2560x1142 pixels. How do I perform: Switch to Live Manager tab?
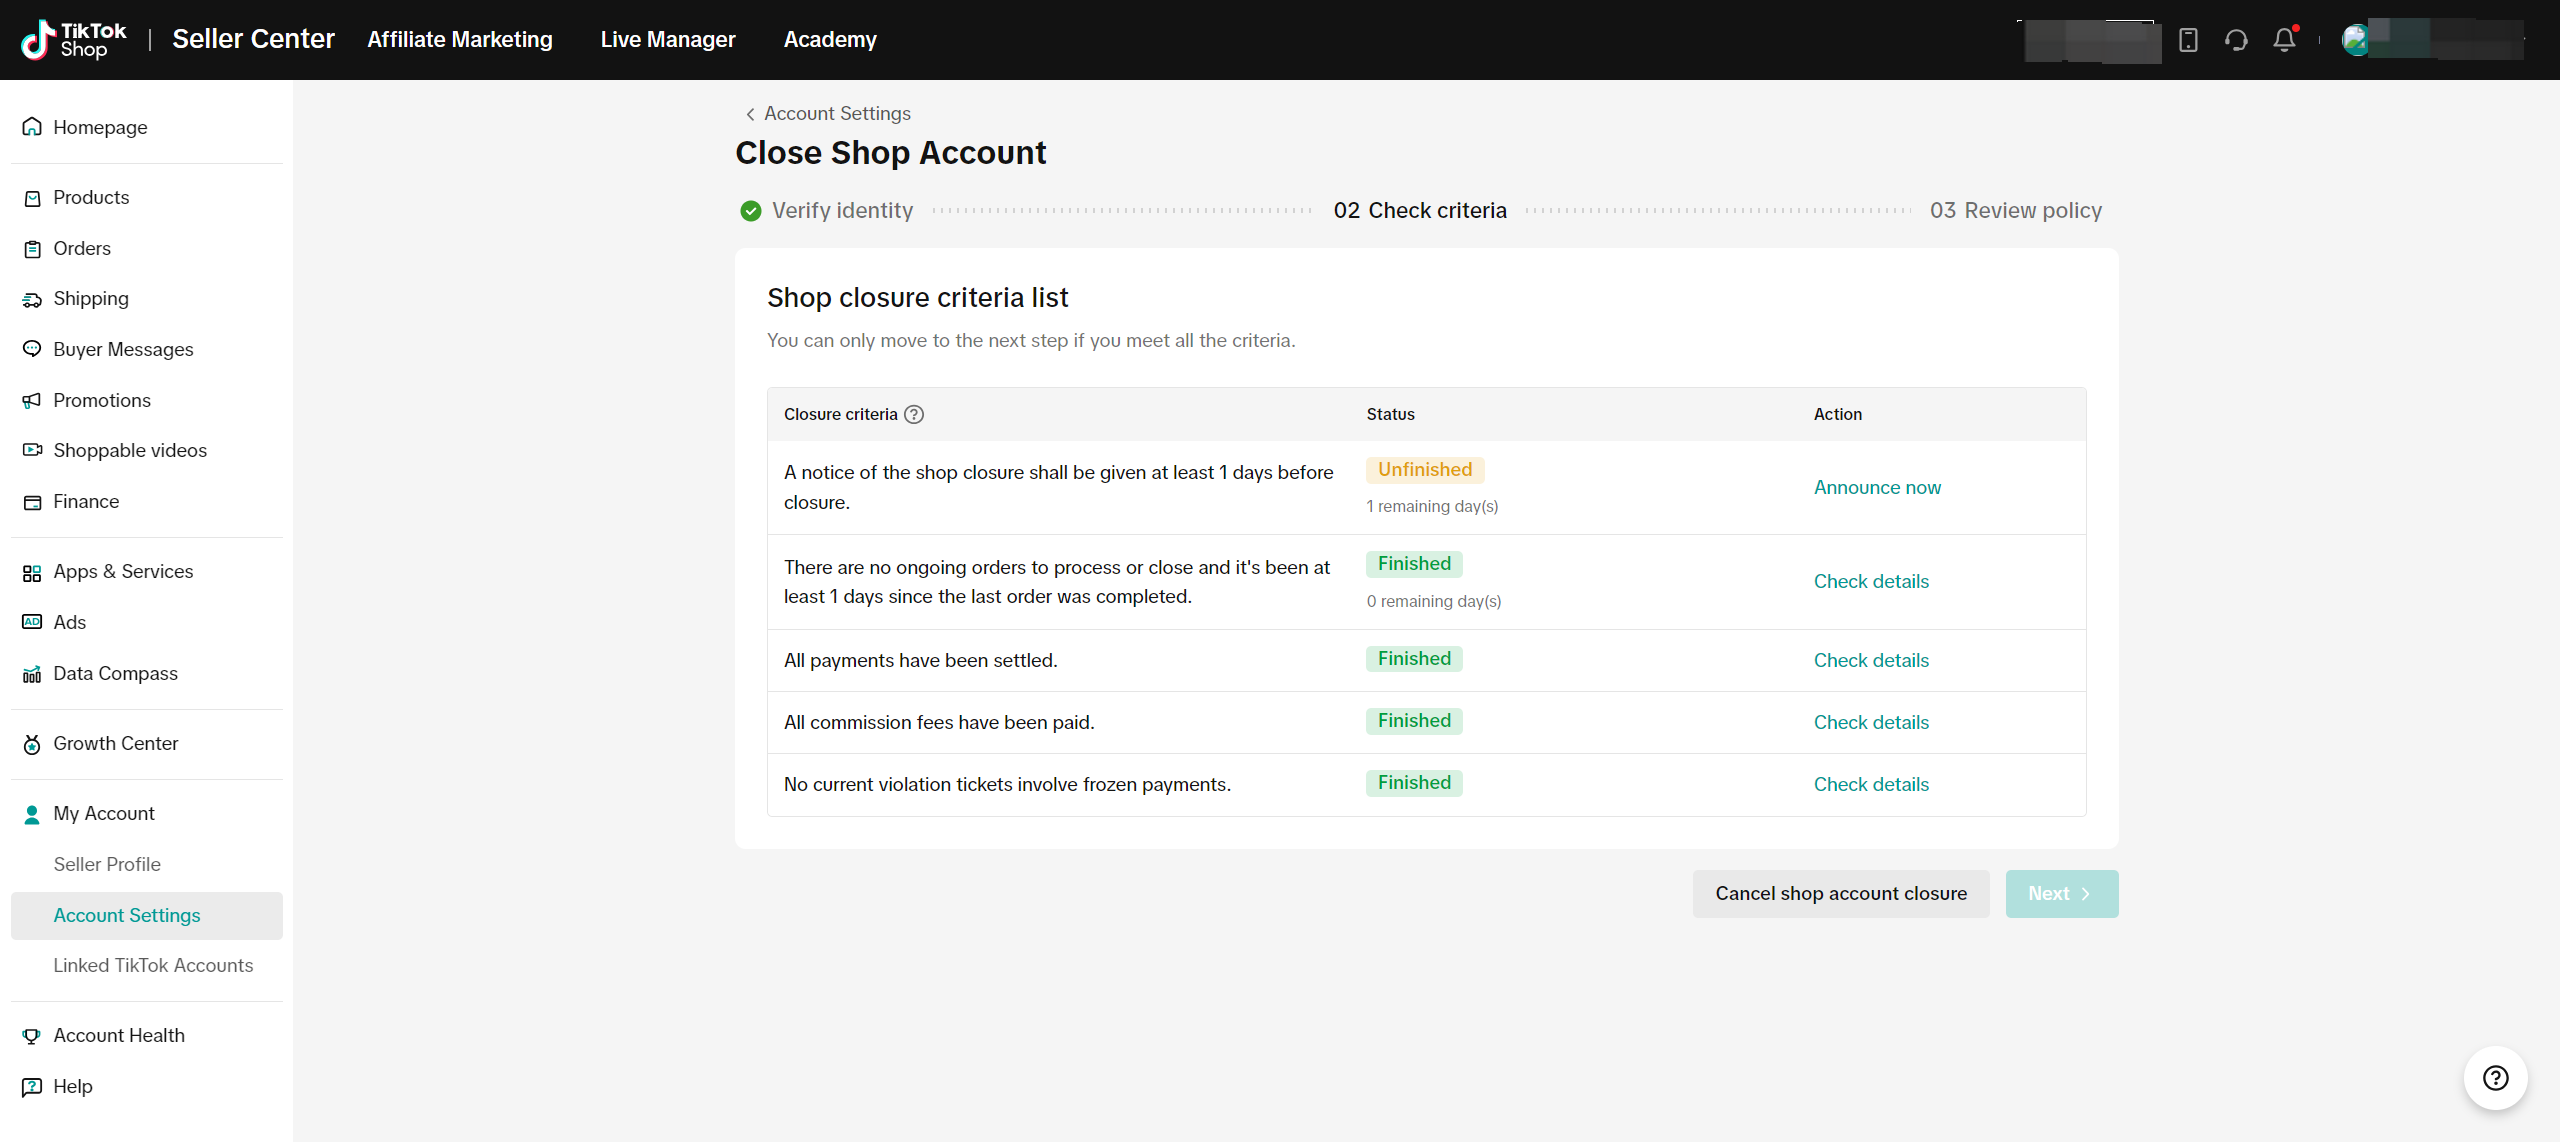pos(668,40)
